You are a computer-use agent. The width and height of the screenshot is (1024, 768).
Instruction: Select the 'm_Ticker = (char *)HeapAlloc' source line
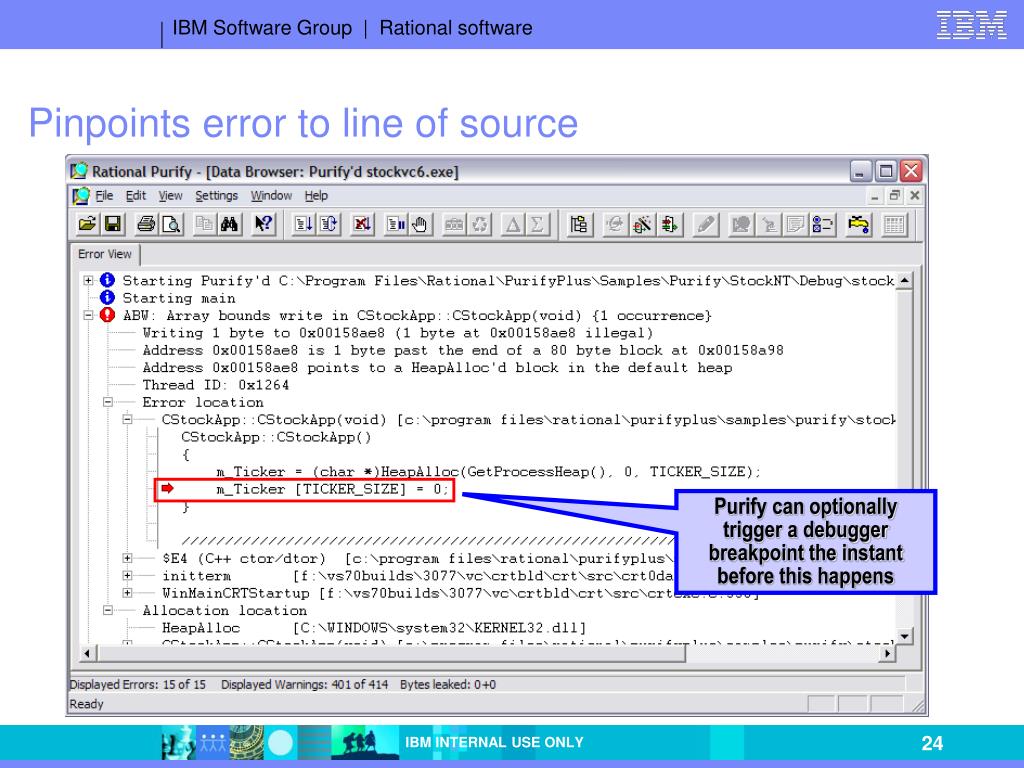[x=488, y=472]
